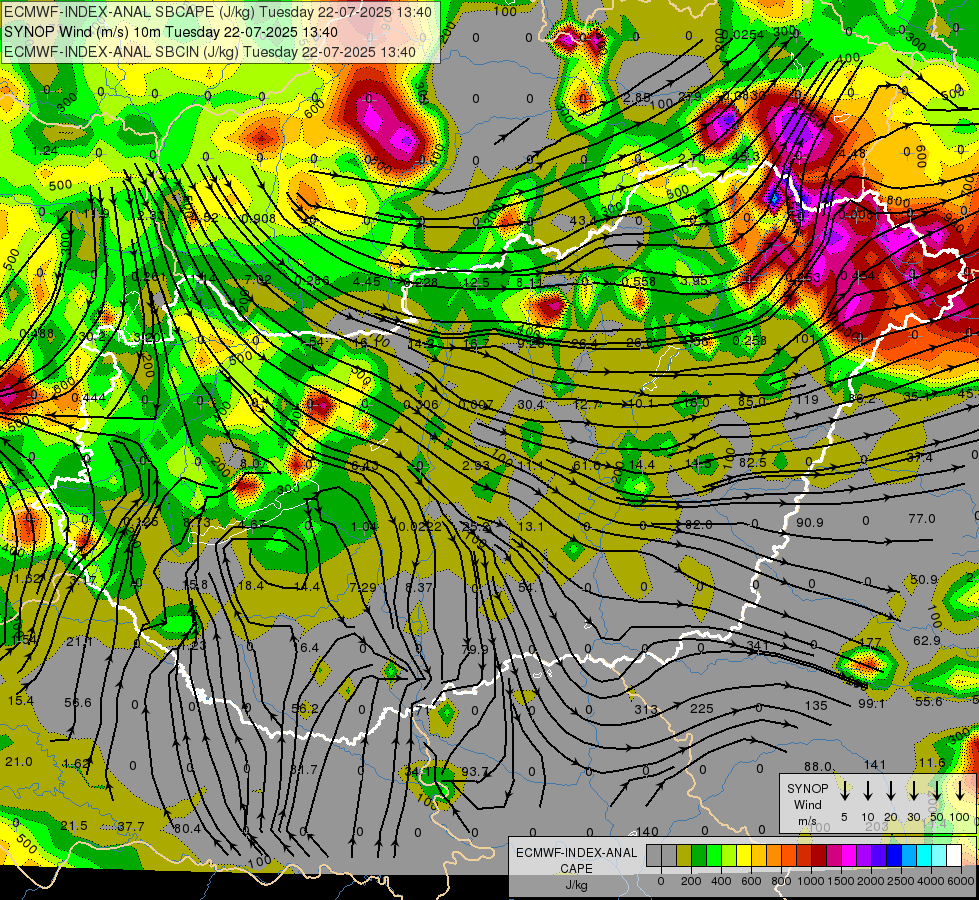Click the 18.4 value on the map
Screen dimensions: 979x900
pyautogui.click(x=250, y=585)
